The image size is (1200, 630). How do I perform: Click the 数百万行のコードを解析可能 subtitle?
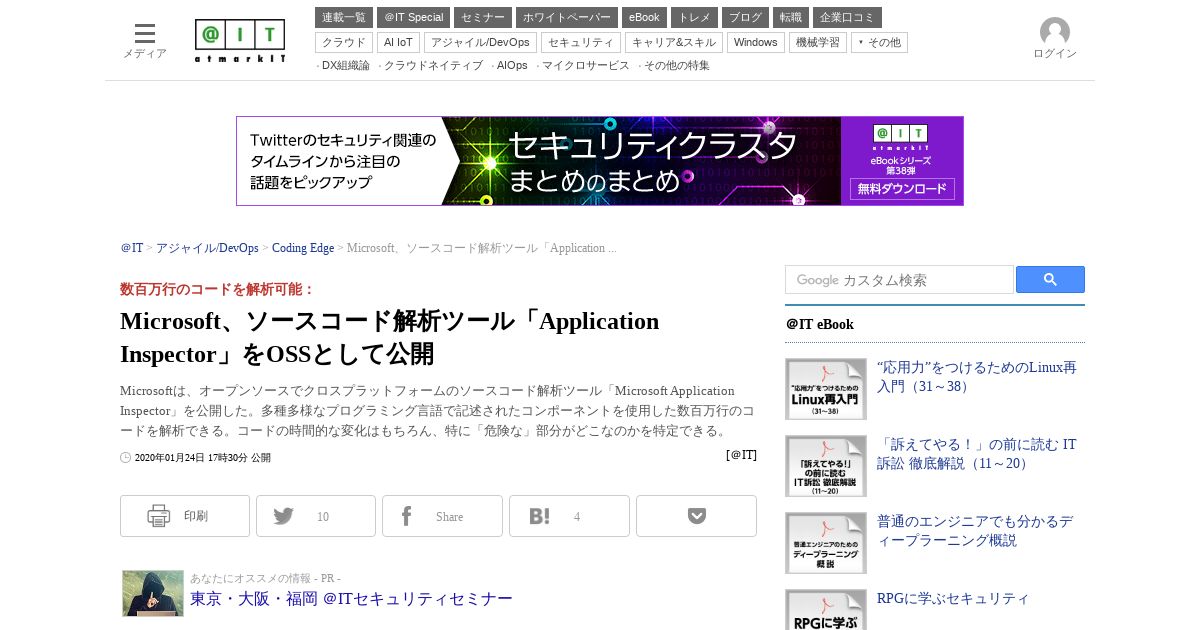point(218,289)
